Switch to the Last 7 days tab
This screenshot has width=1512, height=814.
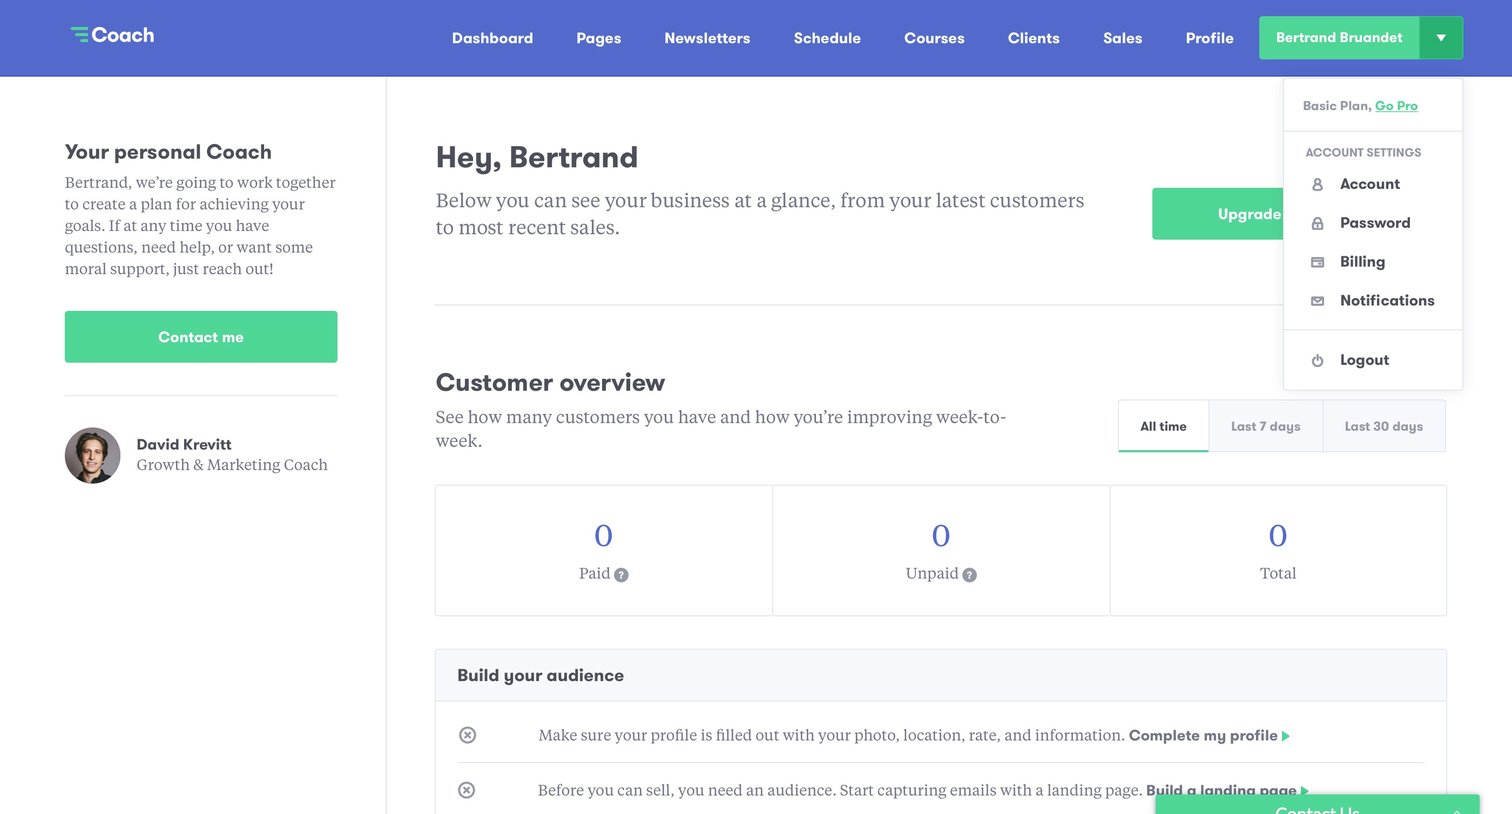(1266, 426)
